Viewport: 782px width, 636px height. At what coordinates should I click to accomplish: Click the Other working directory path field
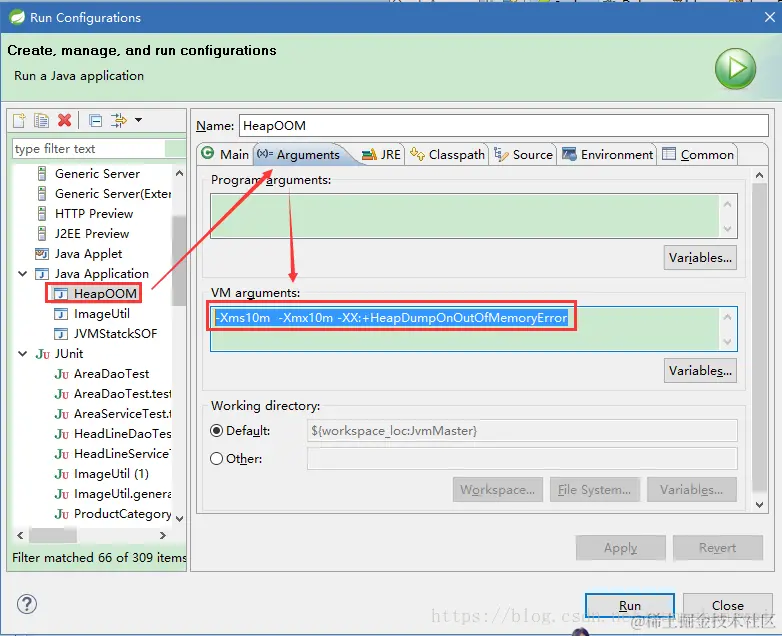click(x=522, y=458)
